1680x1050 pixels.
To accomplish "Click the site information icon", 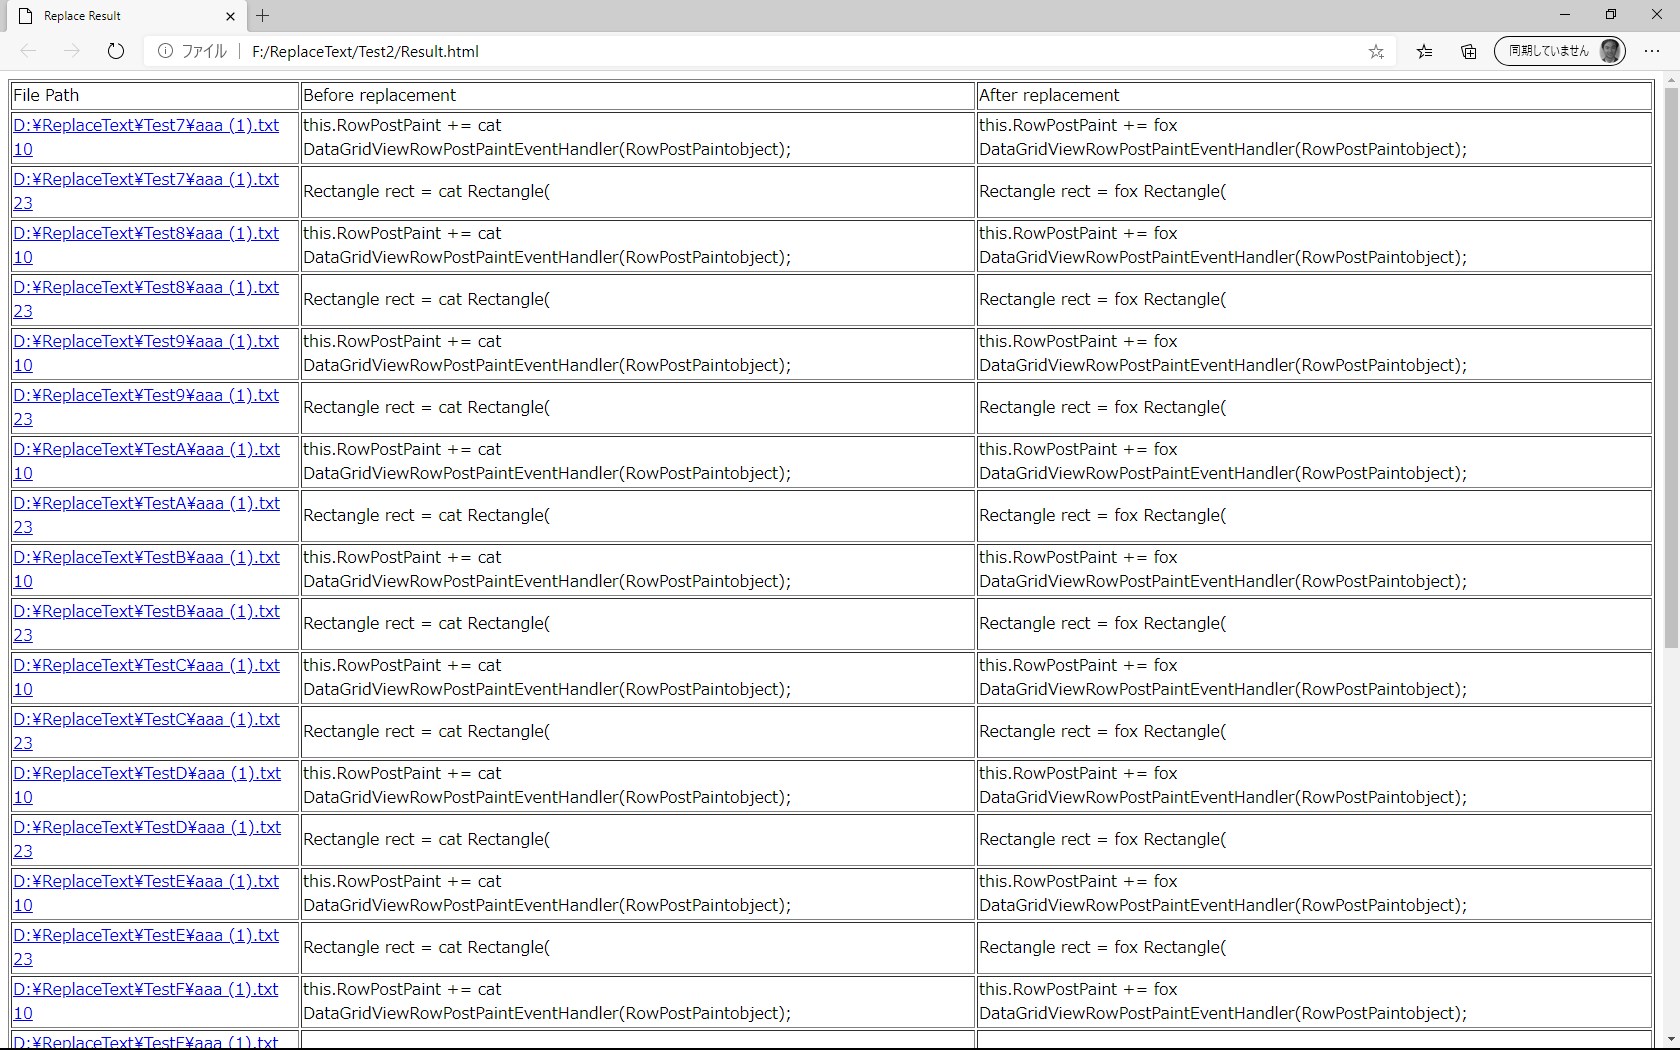I will [x=165, y=51].
